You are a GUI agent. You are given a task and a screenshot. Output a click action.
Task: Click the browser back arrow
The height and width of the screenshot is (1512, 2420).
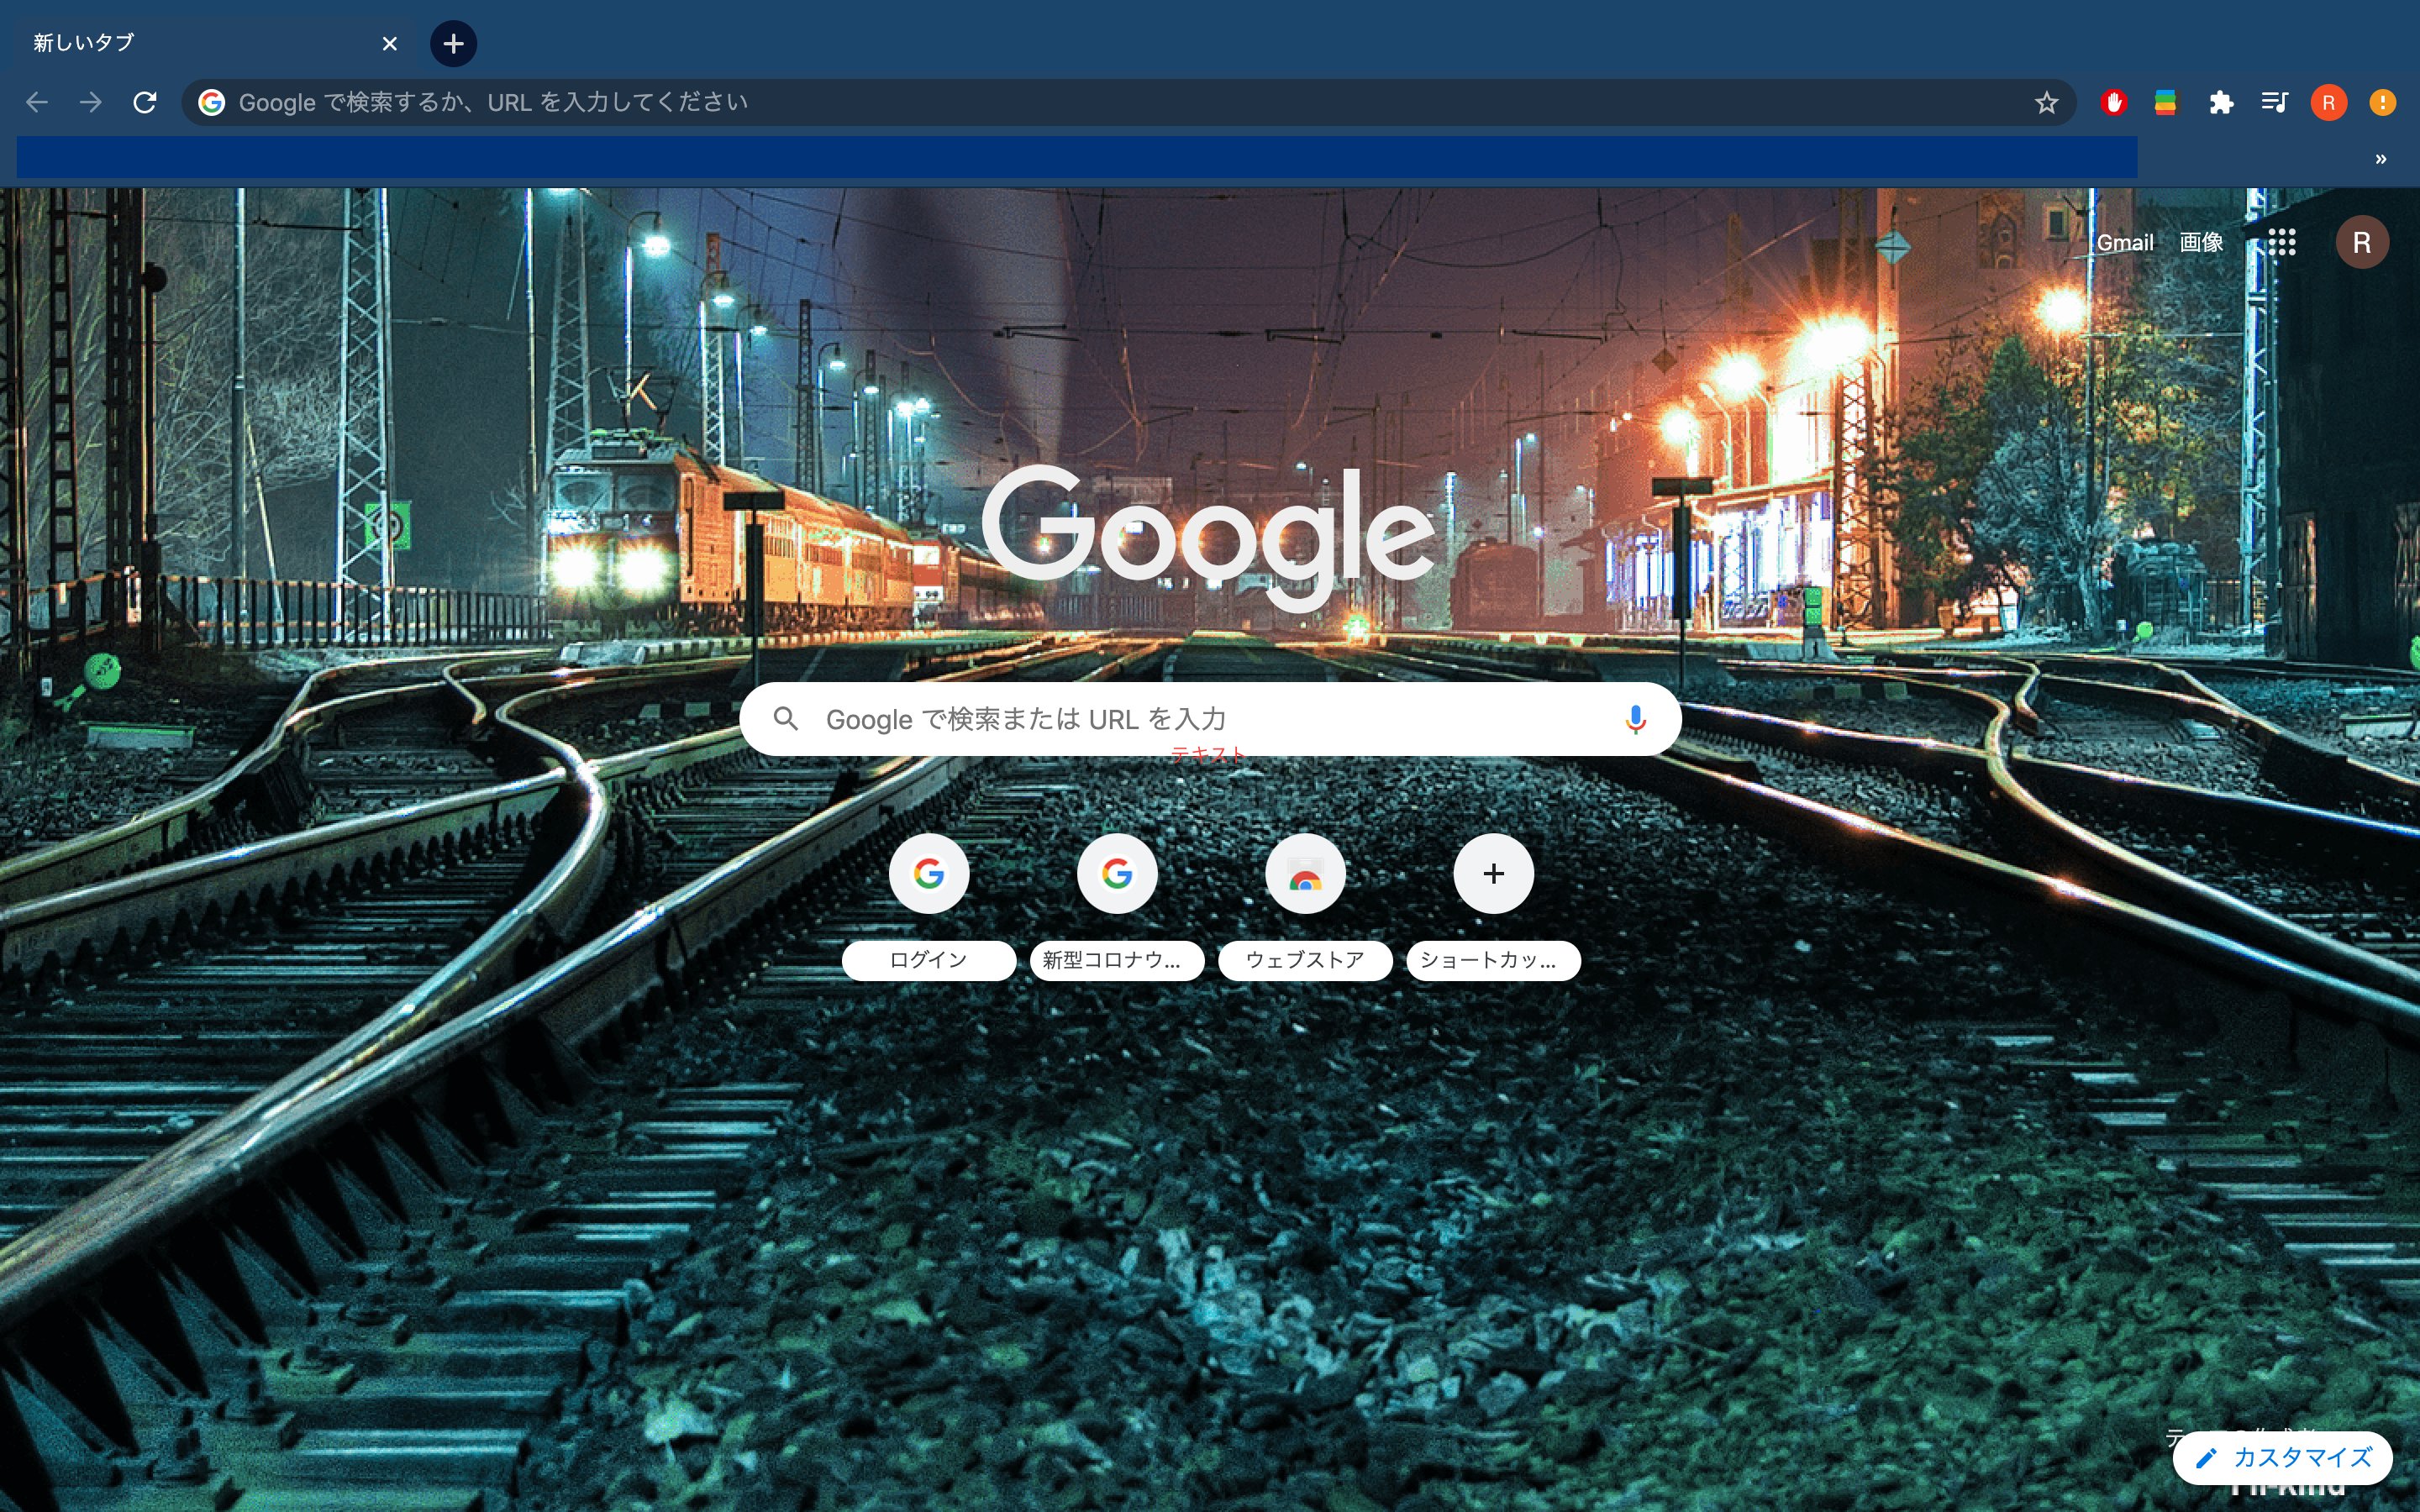pyautogui.click(x=37, y=102)
